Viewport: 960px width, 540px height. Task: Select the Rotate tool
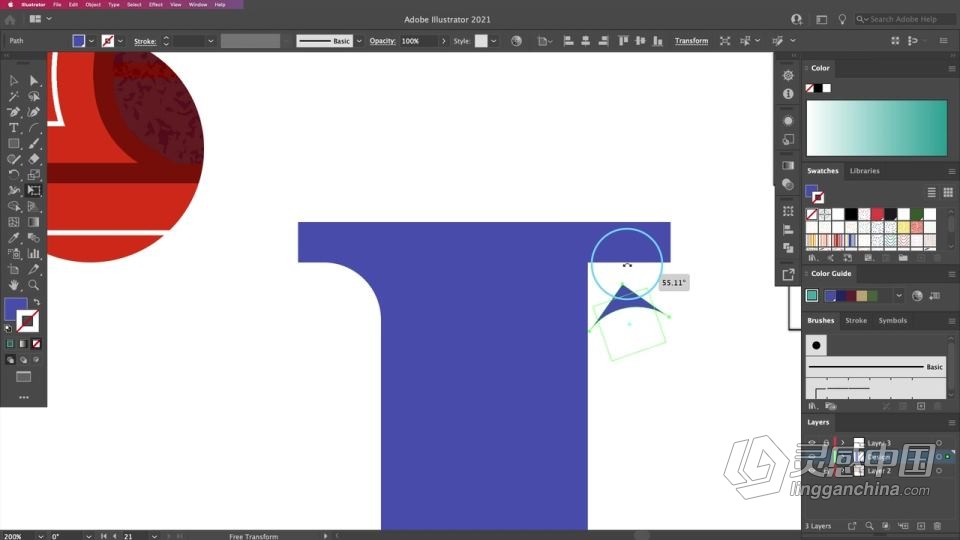[x=13, y=175]
